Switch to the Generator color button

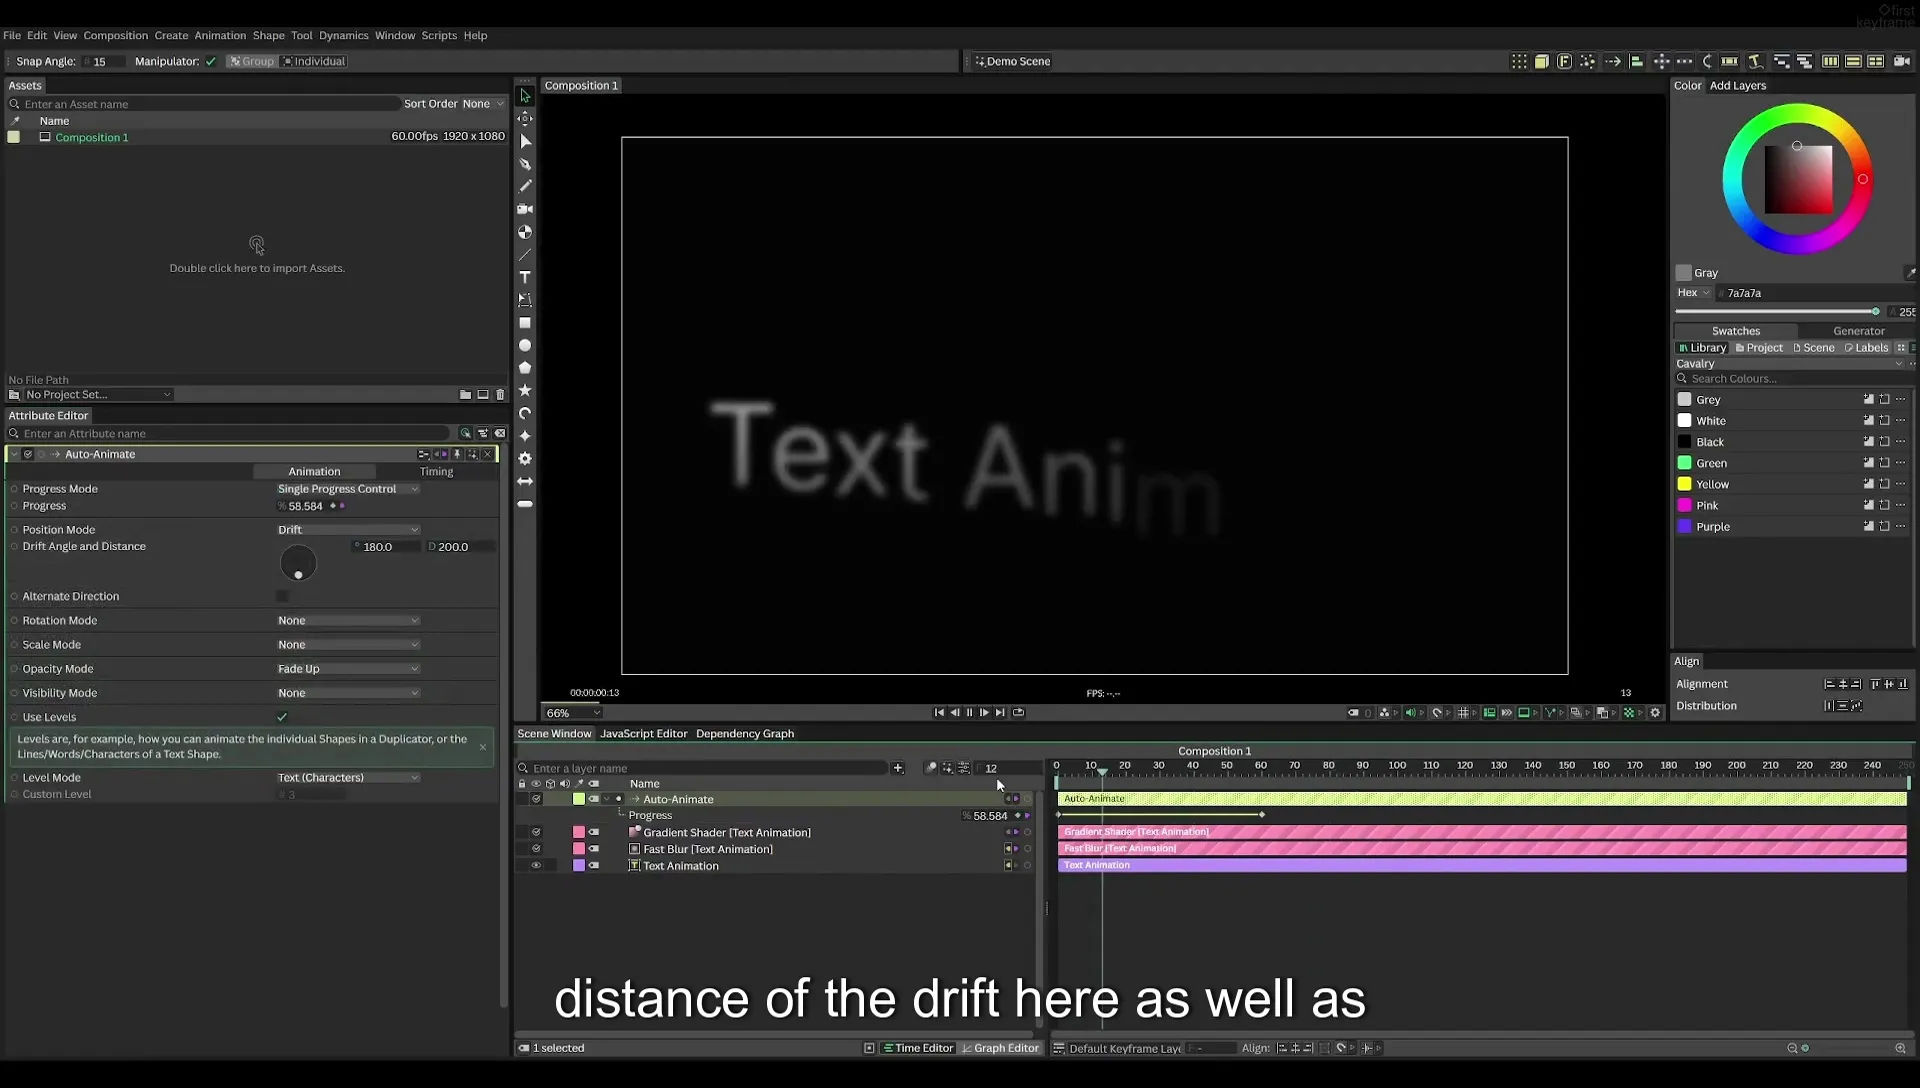pos(1858,331)
